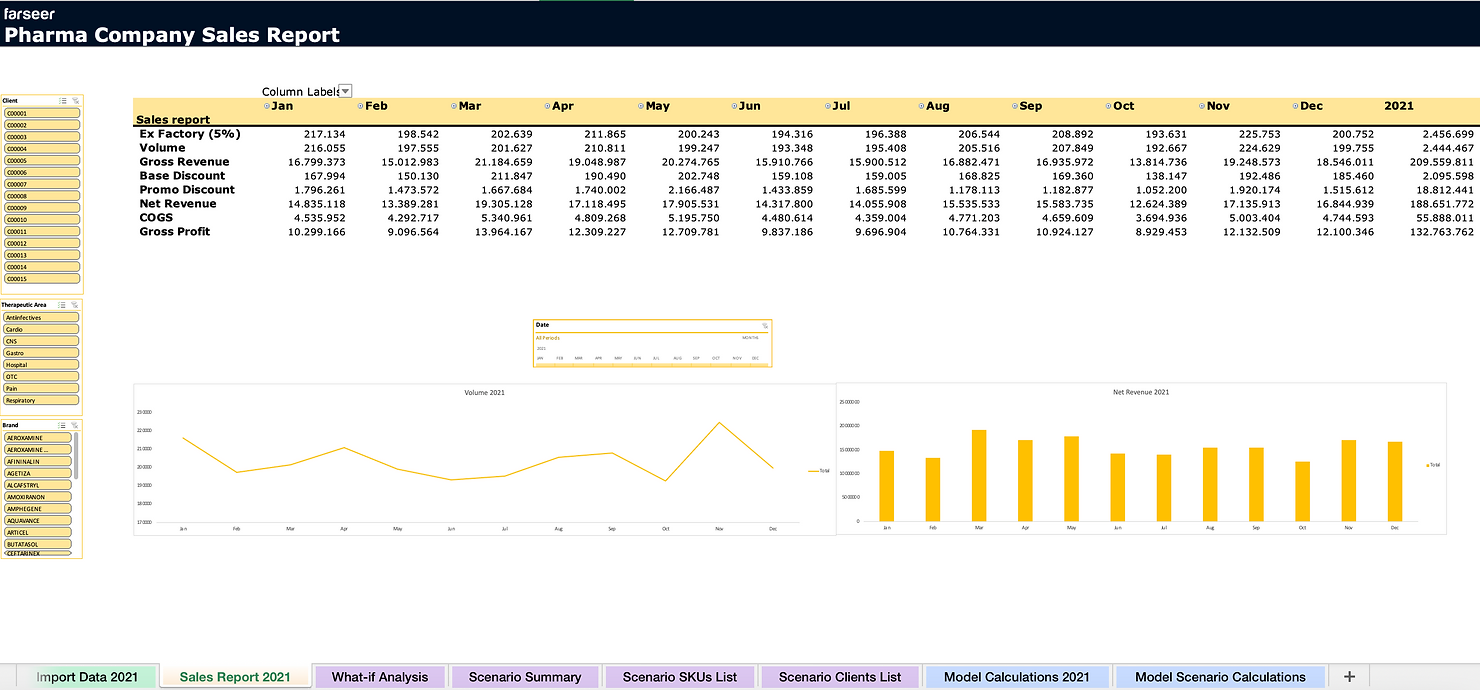Toggle client C00001 in the slicer

[41, 114]
